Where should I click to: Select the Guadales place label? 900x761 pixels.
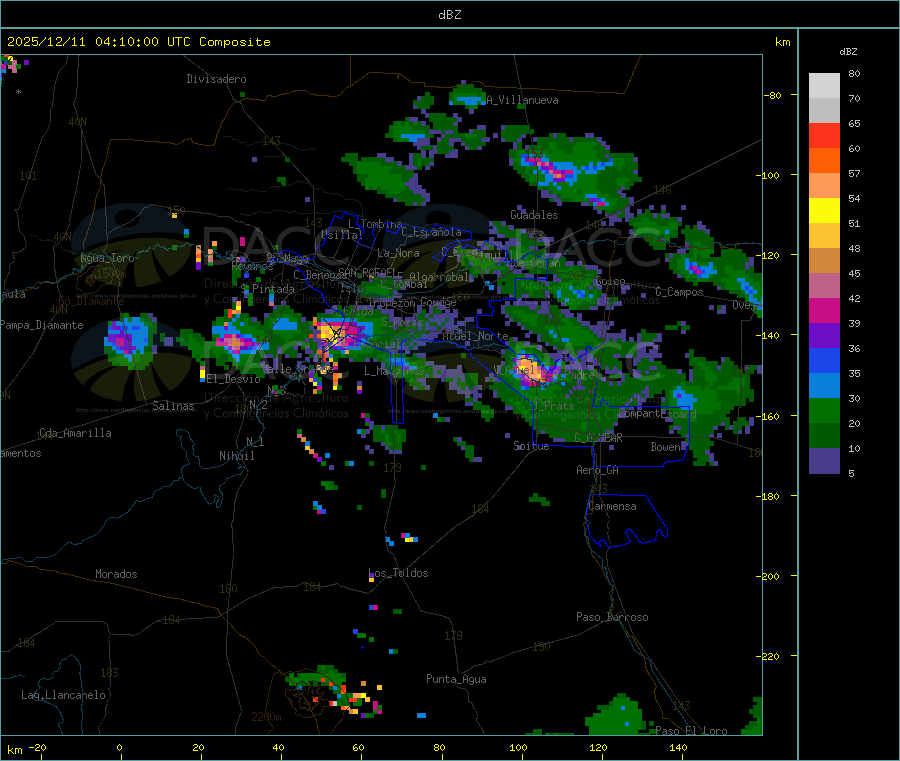[534, 215]
